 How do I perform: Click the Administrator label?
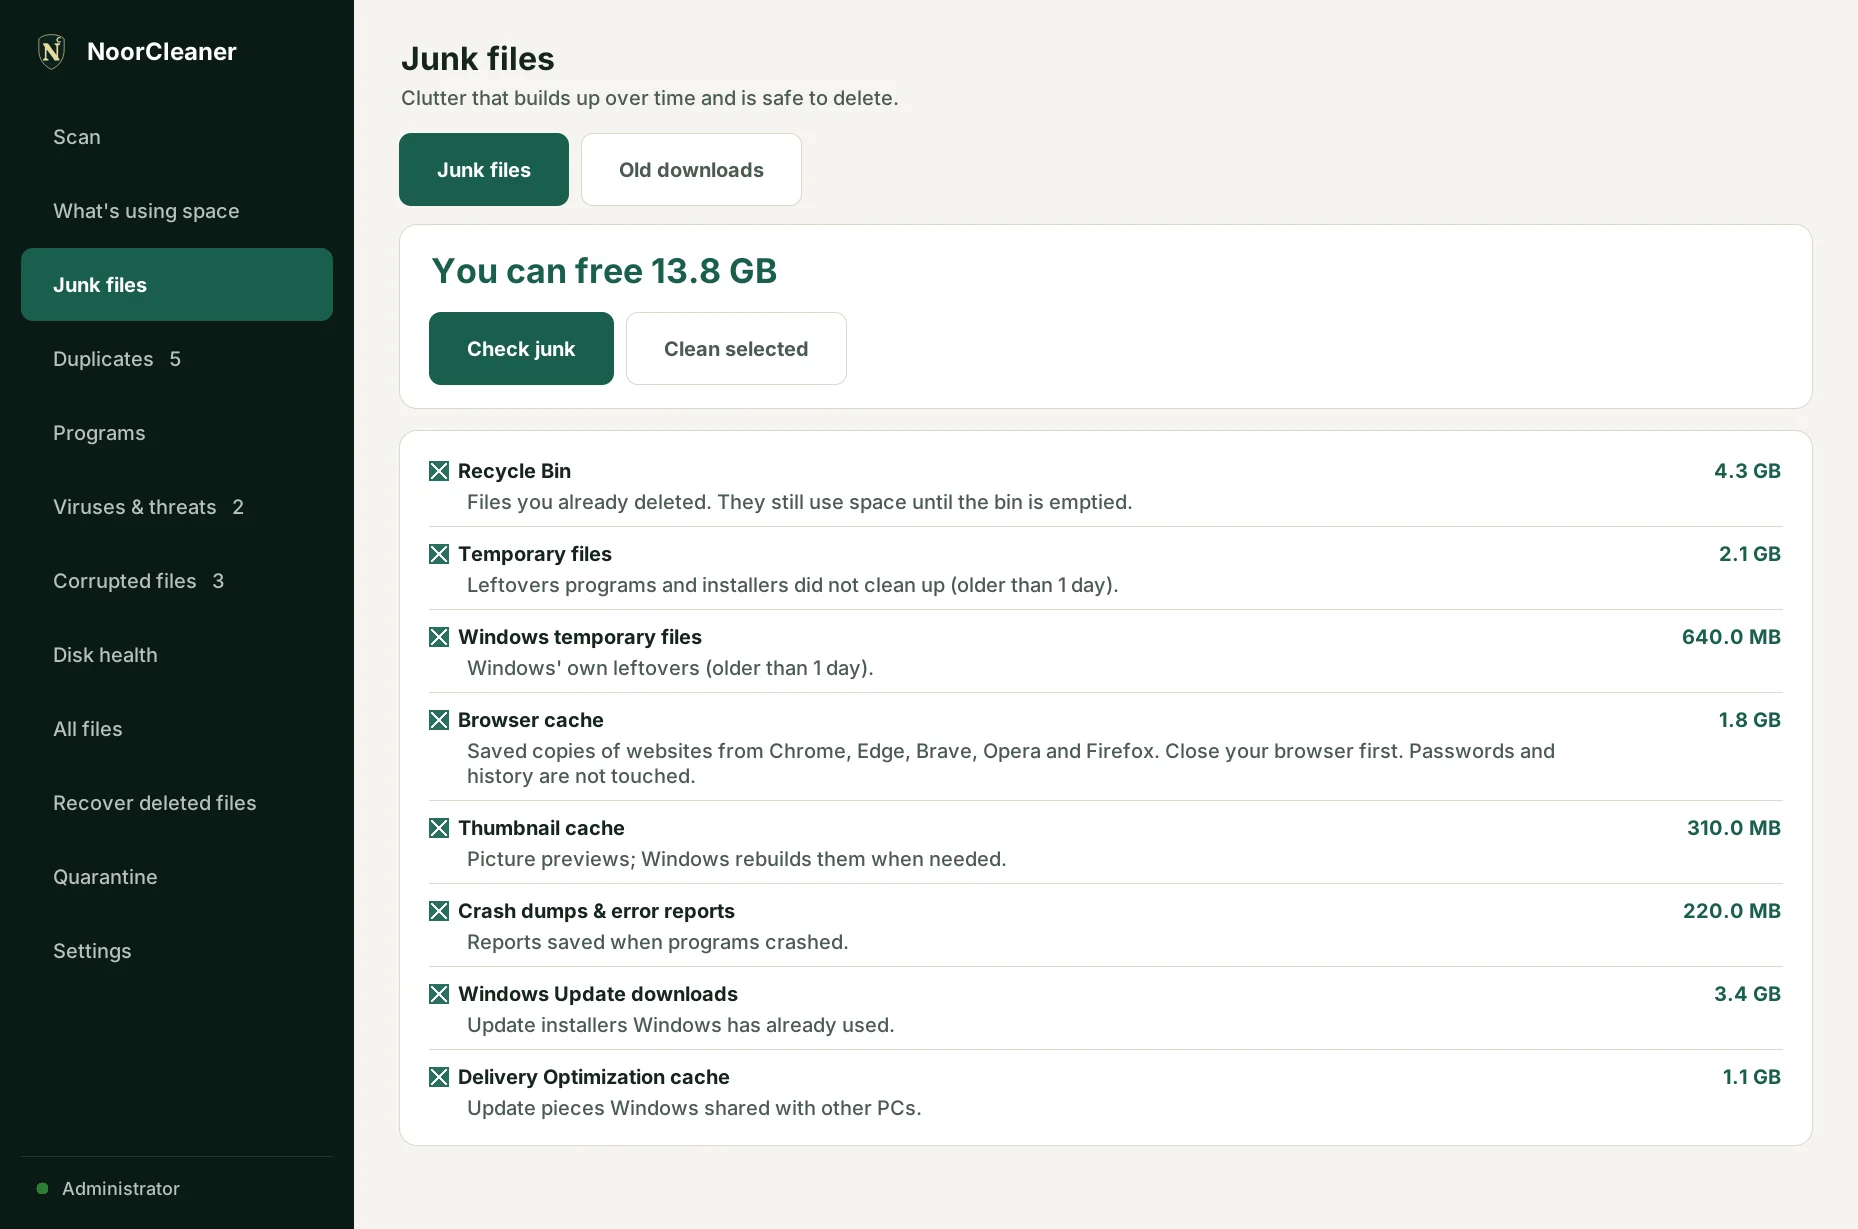pyautogui.click(x=121, y=1188)
